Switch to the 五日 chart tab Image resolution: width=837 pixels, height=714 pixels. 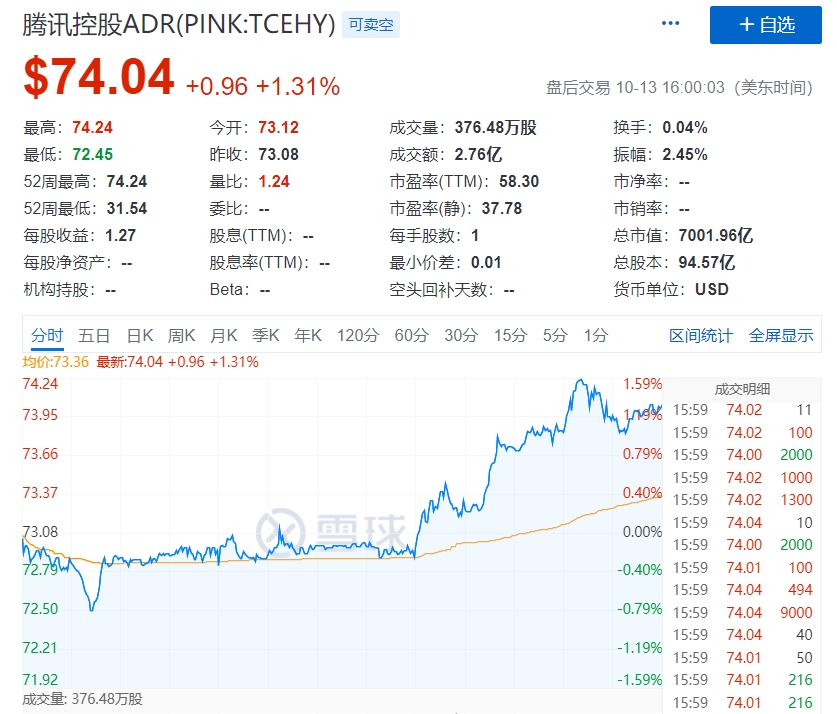(94, 335)
